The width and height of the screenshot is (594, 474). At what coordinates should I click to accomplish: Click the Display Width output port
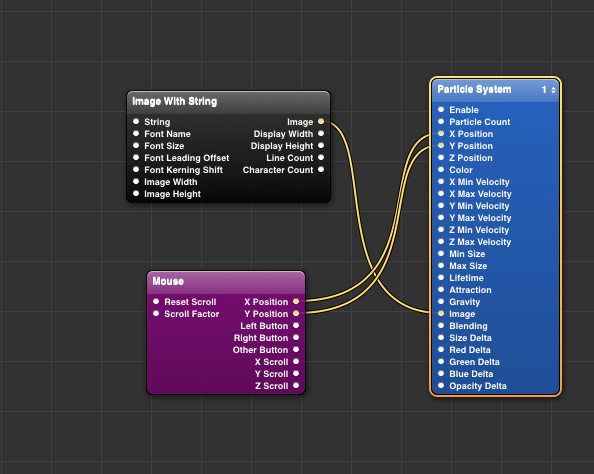[x=321, y=134]
